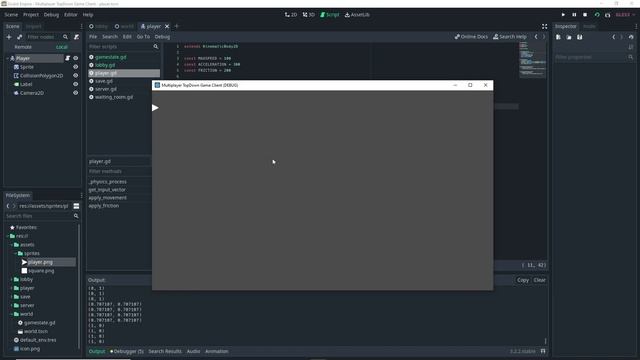Open the AssetLib workspace
The height and width of the screenshot is (360, 640).
pyautogui.click(x=357, y=15)
